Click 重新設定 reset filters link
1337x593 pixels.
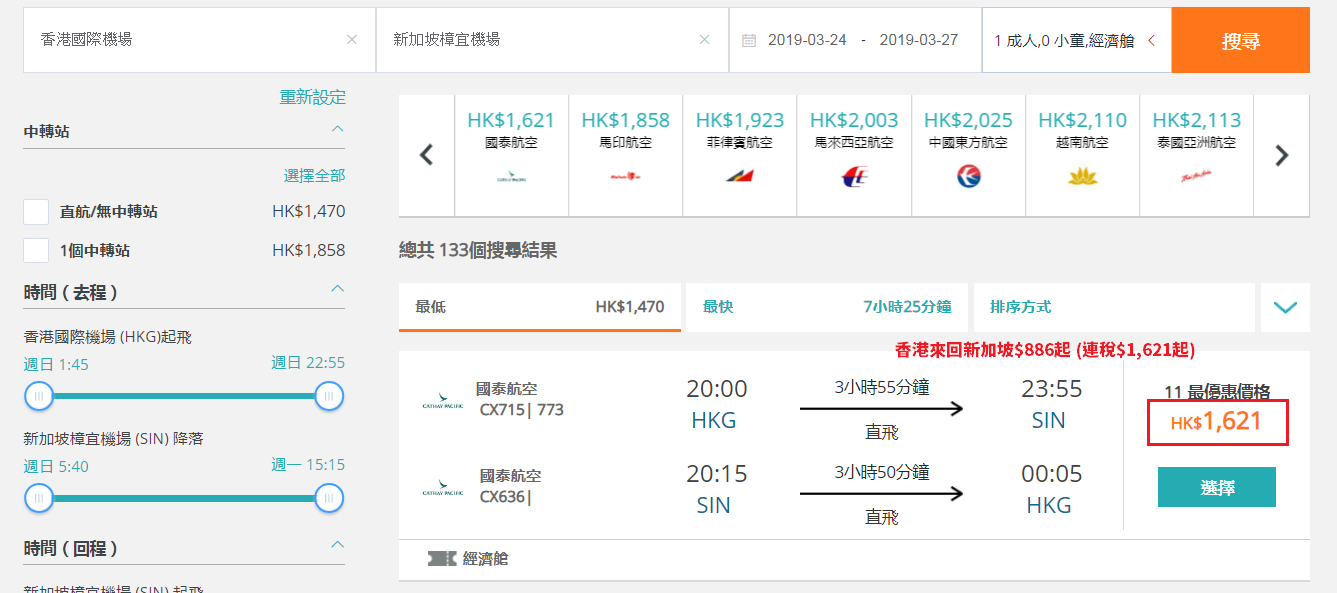[x=312, y=97]
